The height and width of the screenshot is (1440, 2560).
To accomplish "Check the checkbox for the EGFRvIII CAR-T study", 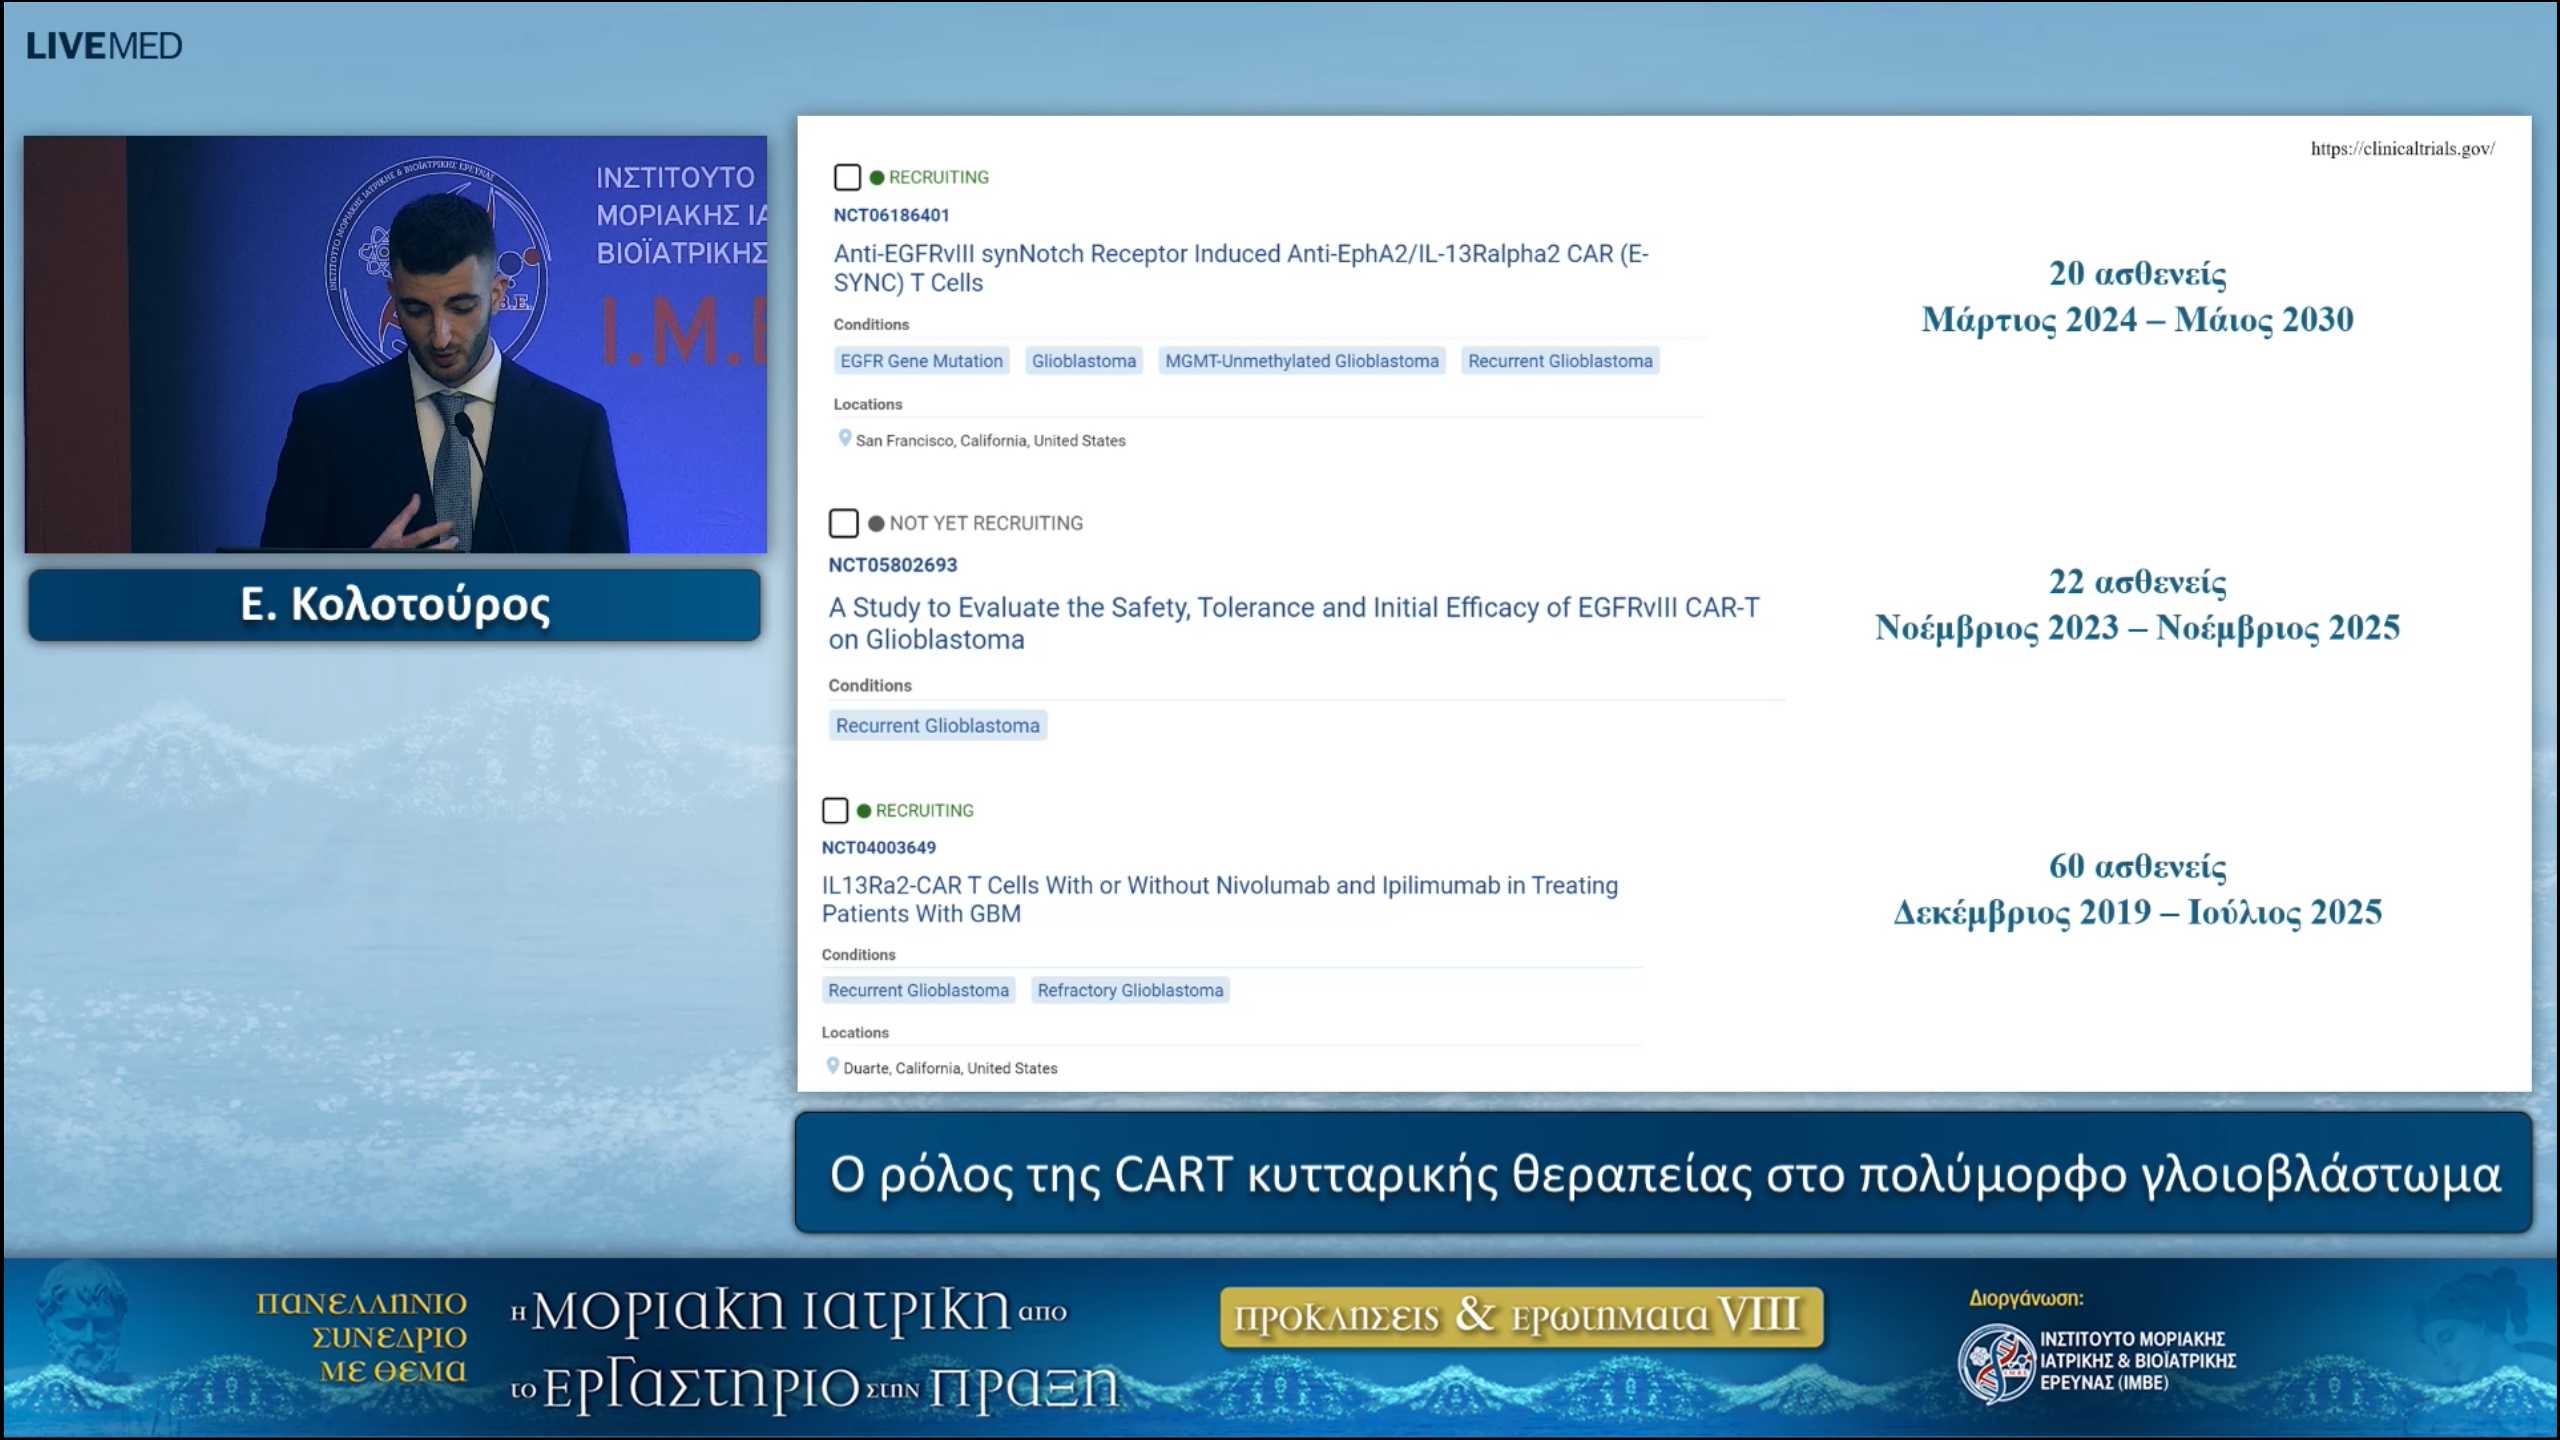I will coord(841,522).
